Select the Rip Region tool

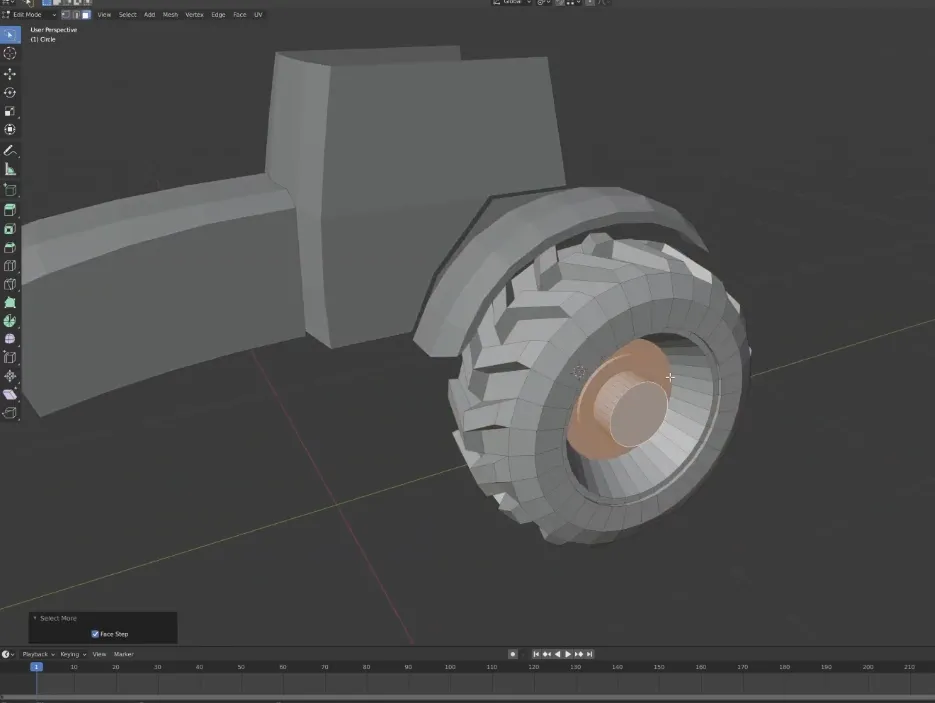click(x=10, y=413)
